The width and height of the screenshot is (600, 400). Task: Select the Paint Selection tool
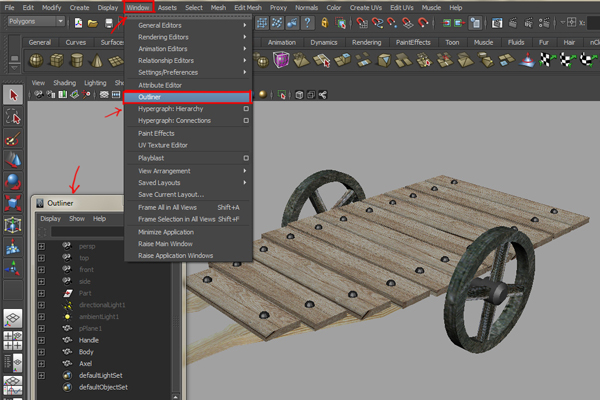pos(13,139)
